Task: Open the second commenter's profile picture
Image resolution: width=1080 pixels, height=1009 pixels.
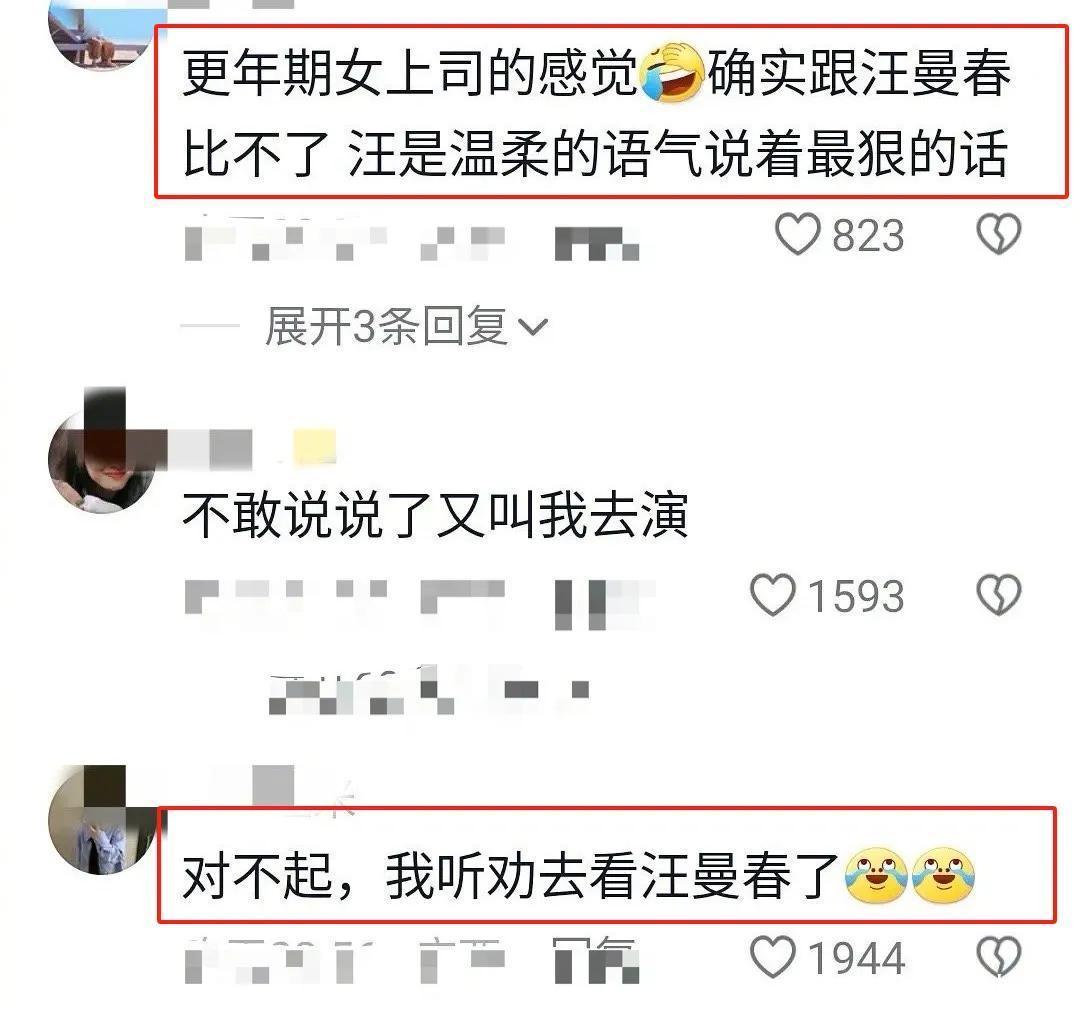Action: coord(103,460)
